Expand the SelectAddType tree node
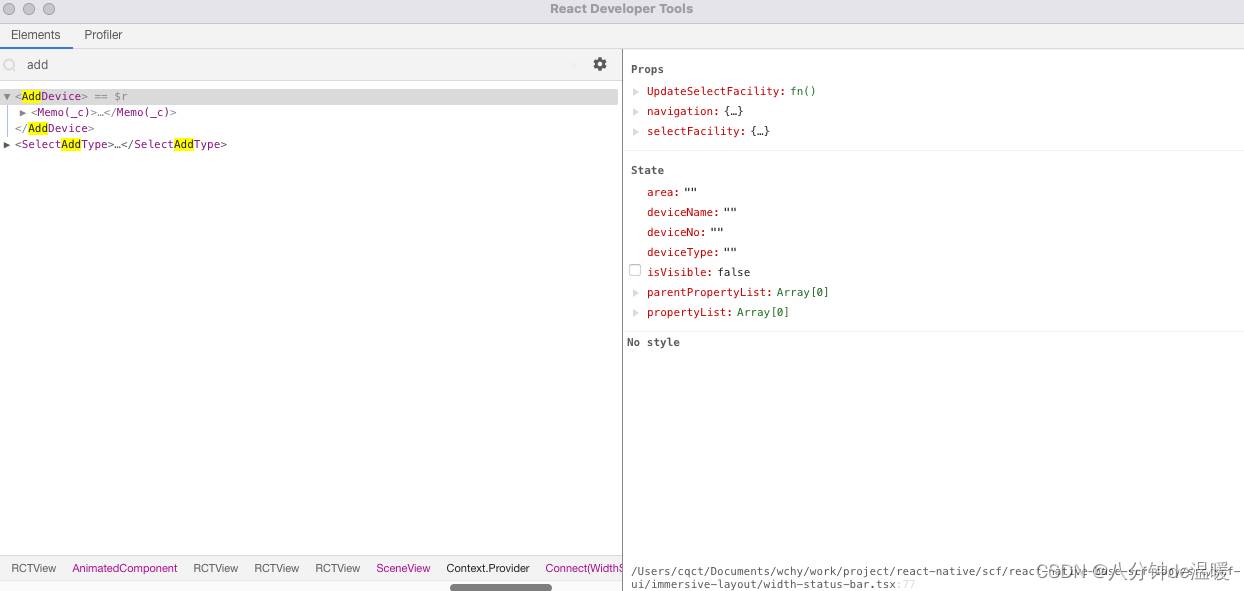 tap(7, 145)
